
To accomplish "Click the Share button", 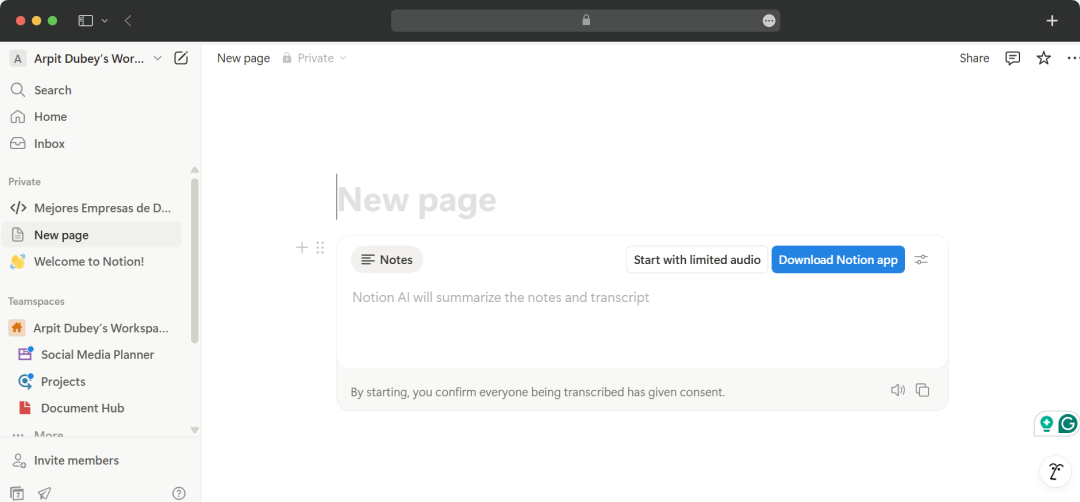I will 974,59.
